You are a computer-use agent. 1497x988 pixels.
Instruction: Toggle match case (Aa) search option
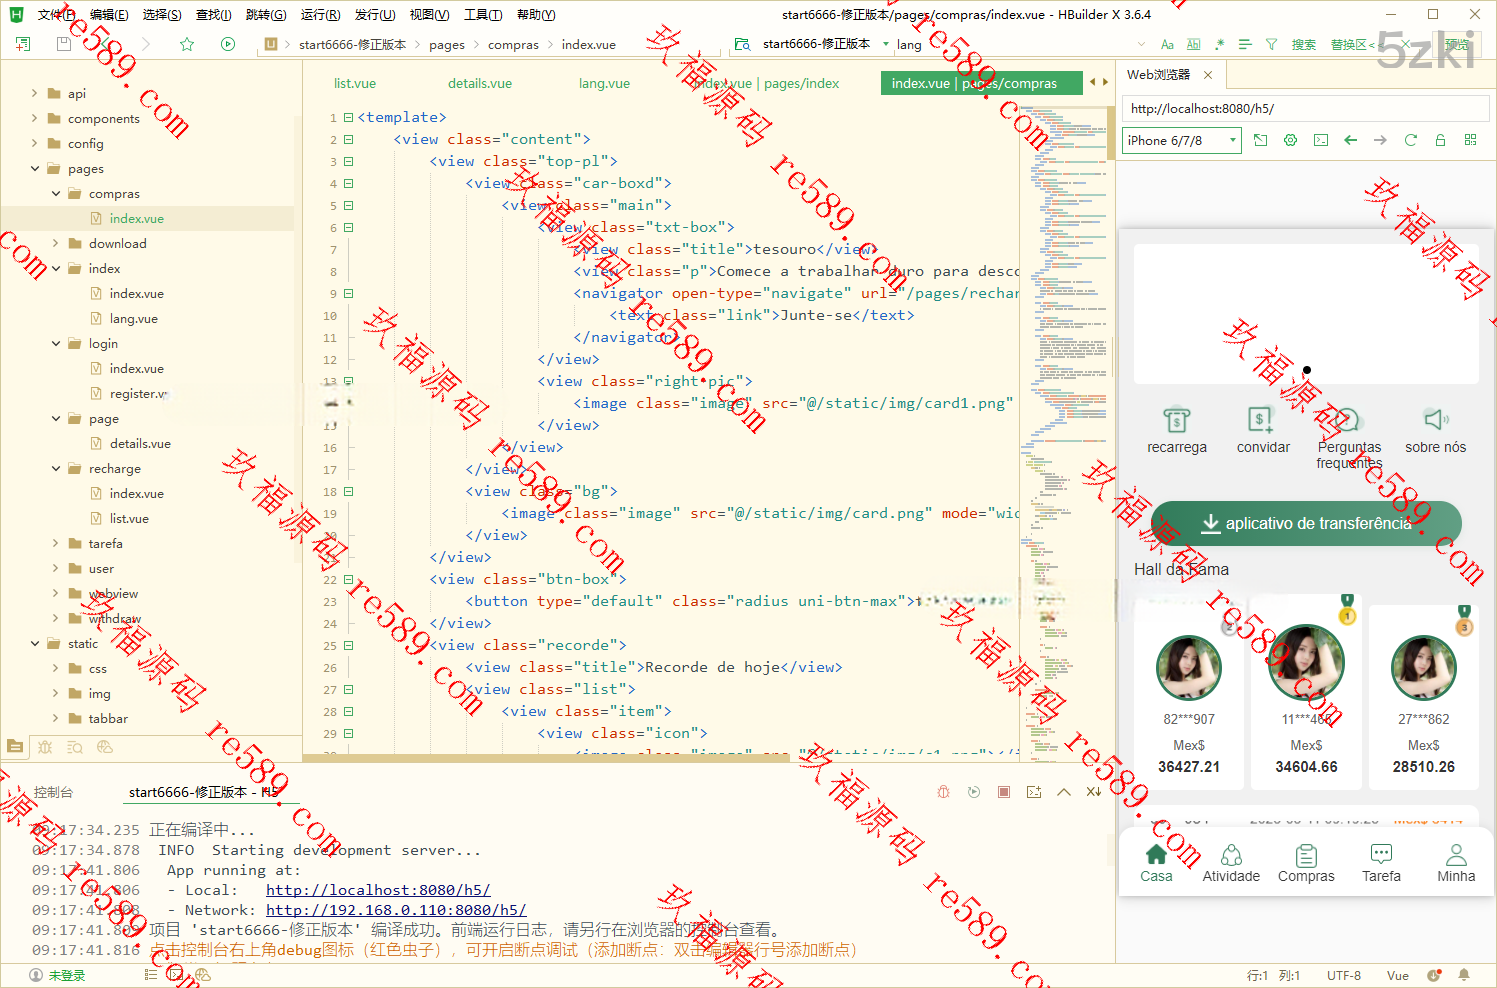pos(1167,44)
